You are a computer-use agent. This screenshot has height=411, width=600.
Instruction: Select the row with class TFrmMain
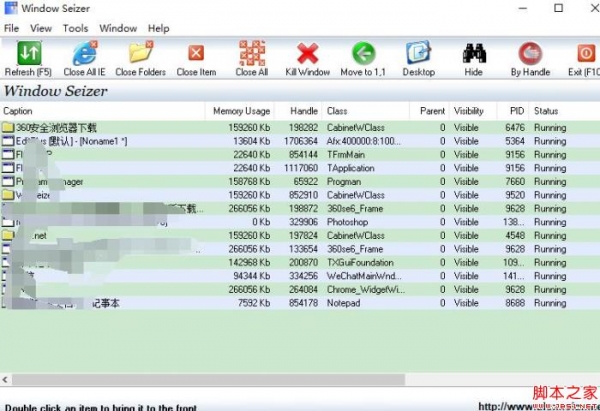pos(300,155)
